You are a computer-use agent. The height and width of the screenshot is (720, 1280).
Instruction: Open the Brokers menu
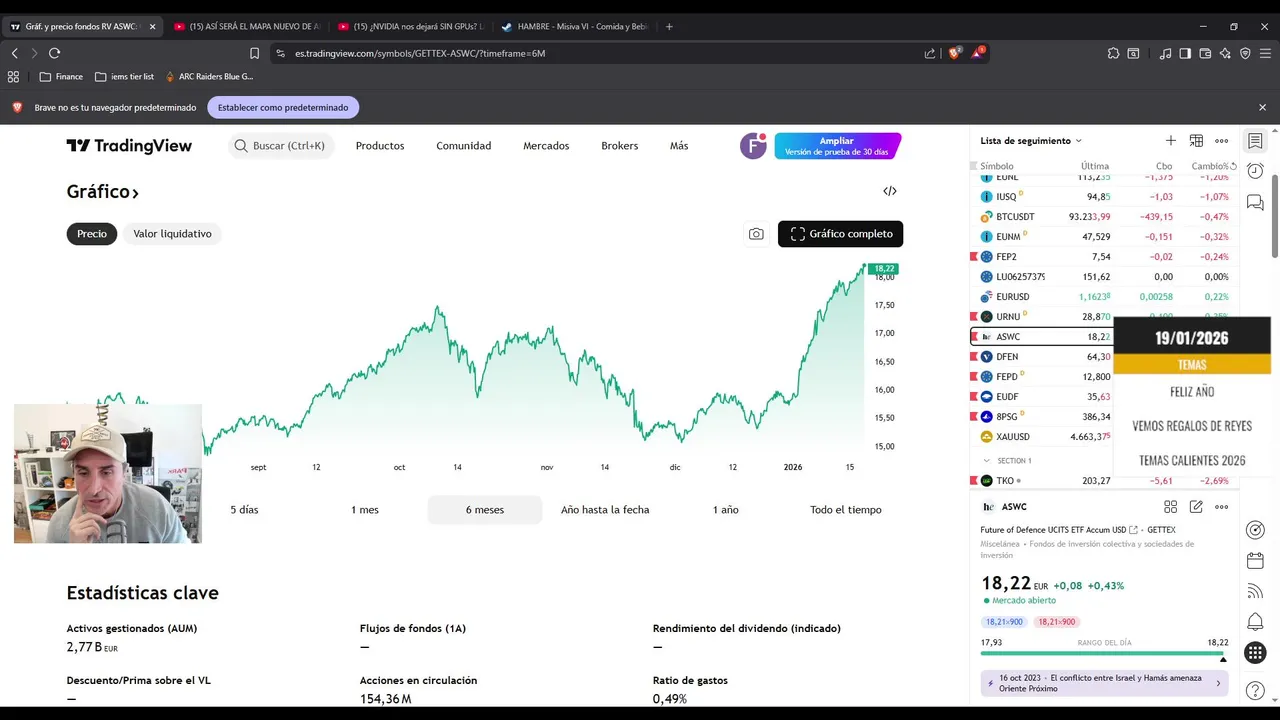pyautogui.click(x=620, y=146)
